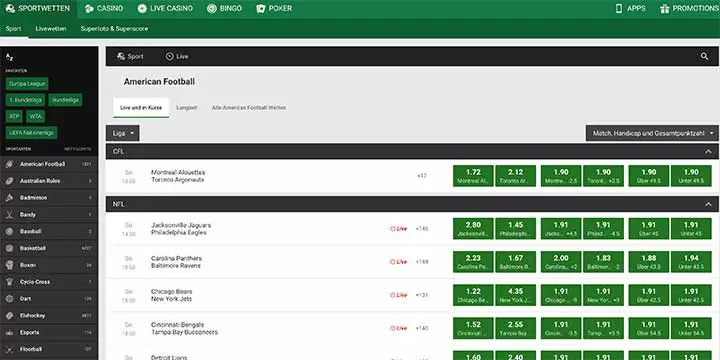The image size is (720, 360).
Task: Click the search magnifier icon
Action: [704, 56]
